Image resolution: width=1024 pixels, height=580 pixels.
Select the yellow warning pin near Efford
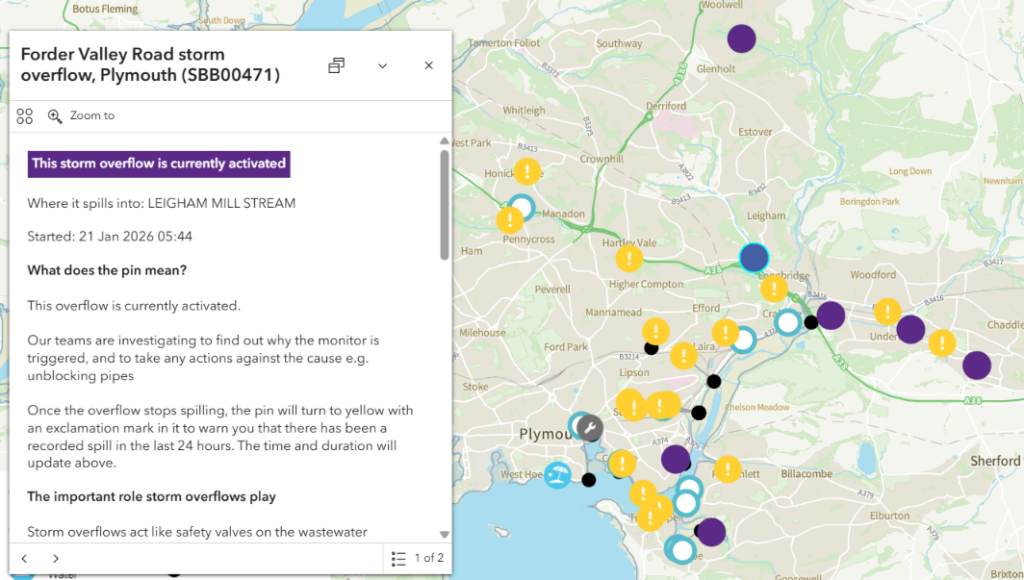click(x=725, y=333)
